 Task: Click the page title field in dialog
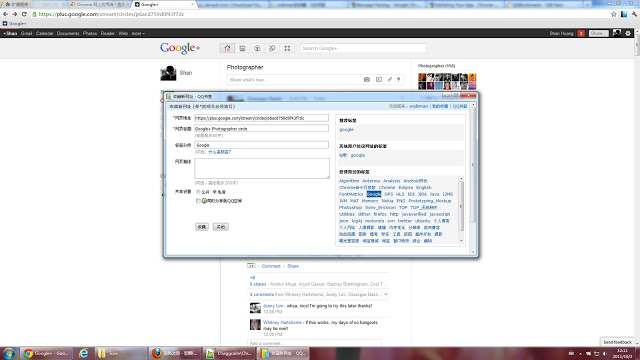click(x=261, y=129)
